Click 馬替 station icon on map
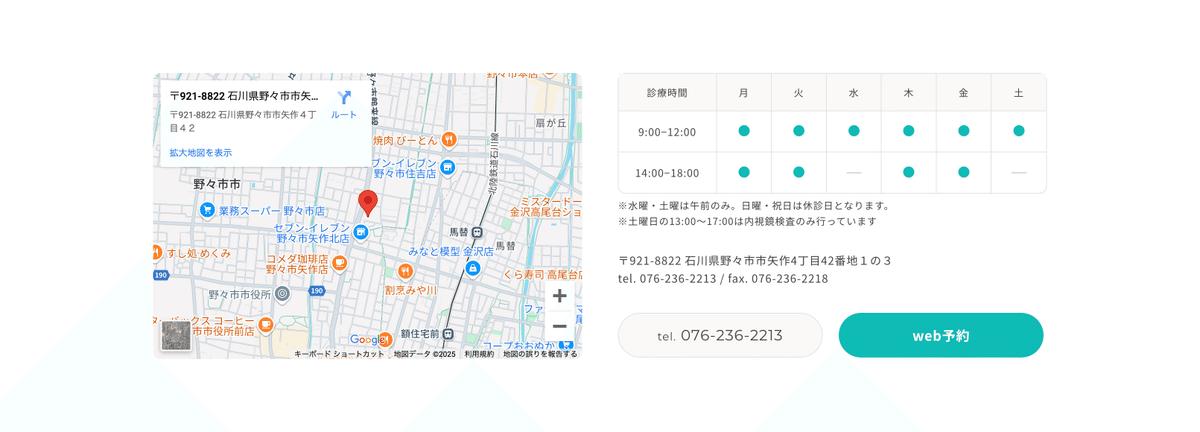This screenshot has width=1200, height=432. pyautogui.click(x=478, y=232)
